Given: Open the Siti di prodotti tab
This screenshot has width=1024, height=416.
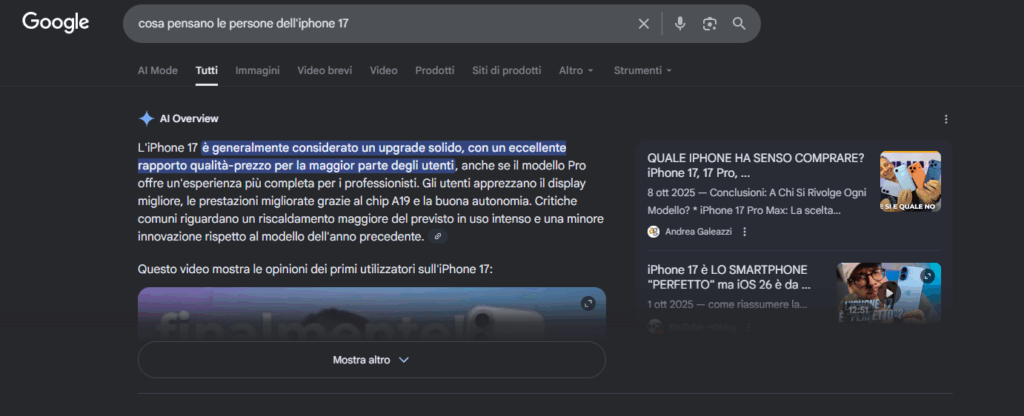Looking at the screenshot, I should click(507, 71).
